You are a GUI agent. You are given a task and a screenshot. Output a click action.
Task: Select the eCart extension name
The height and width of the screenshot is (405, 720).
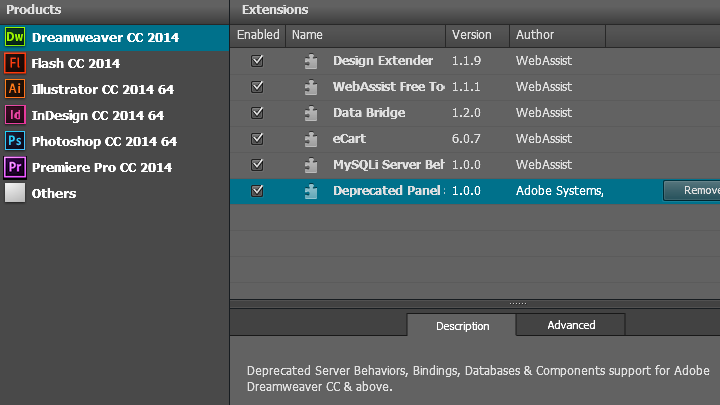(x=349, y=139)
